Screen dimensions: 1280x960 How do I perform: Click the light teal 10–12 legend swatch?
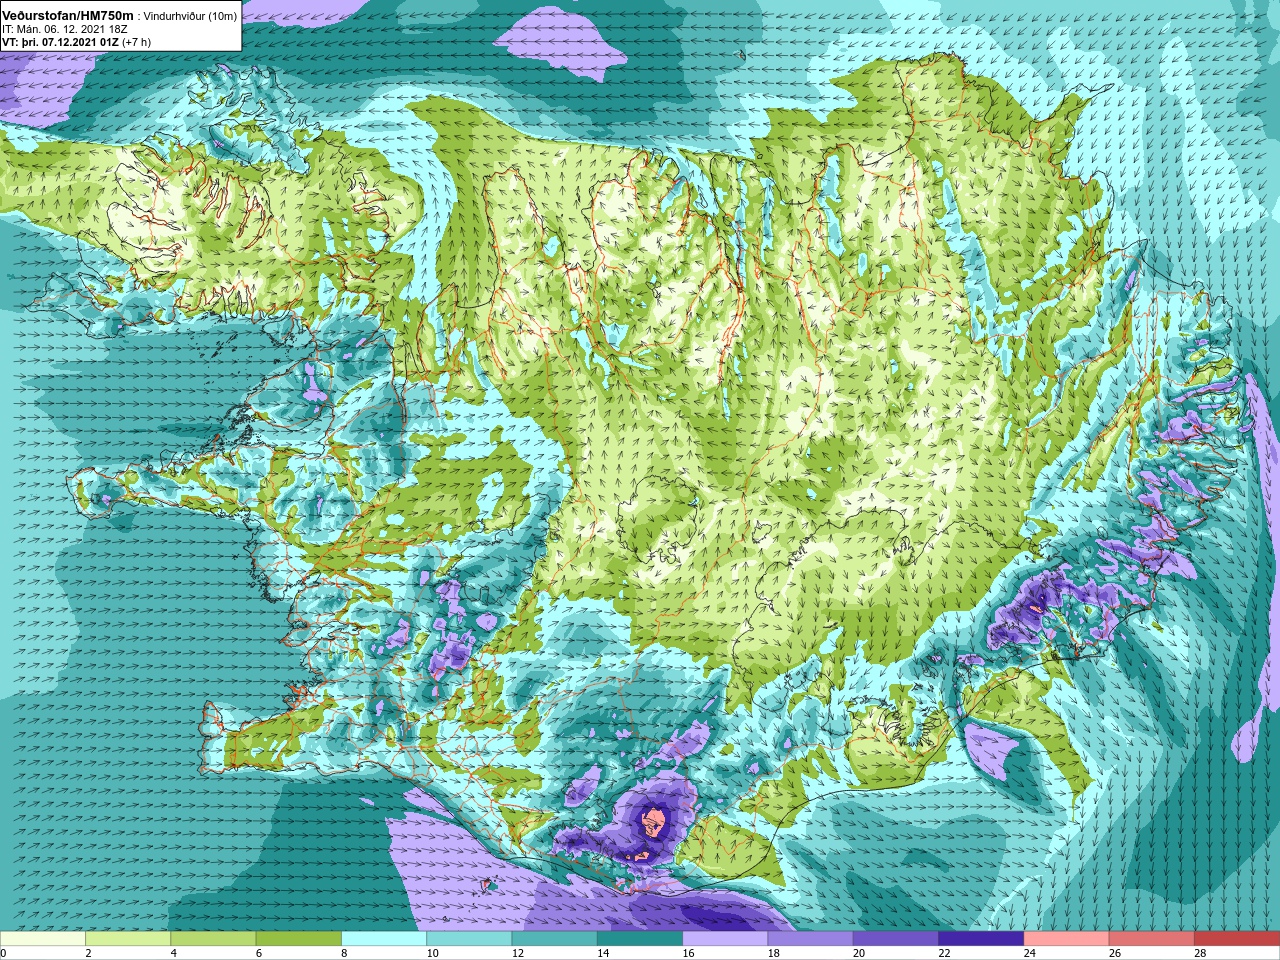(469, 939)
